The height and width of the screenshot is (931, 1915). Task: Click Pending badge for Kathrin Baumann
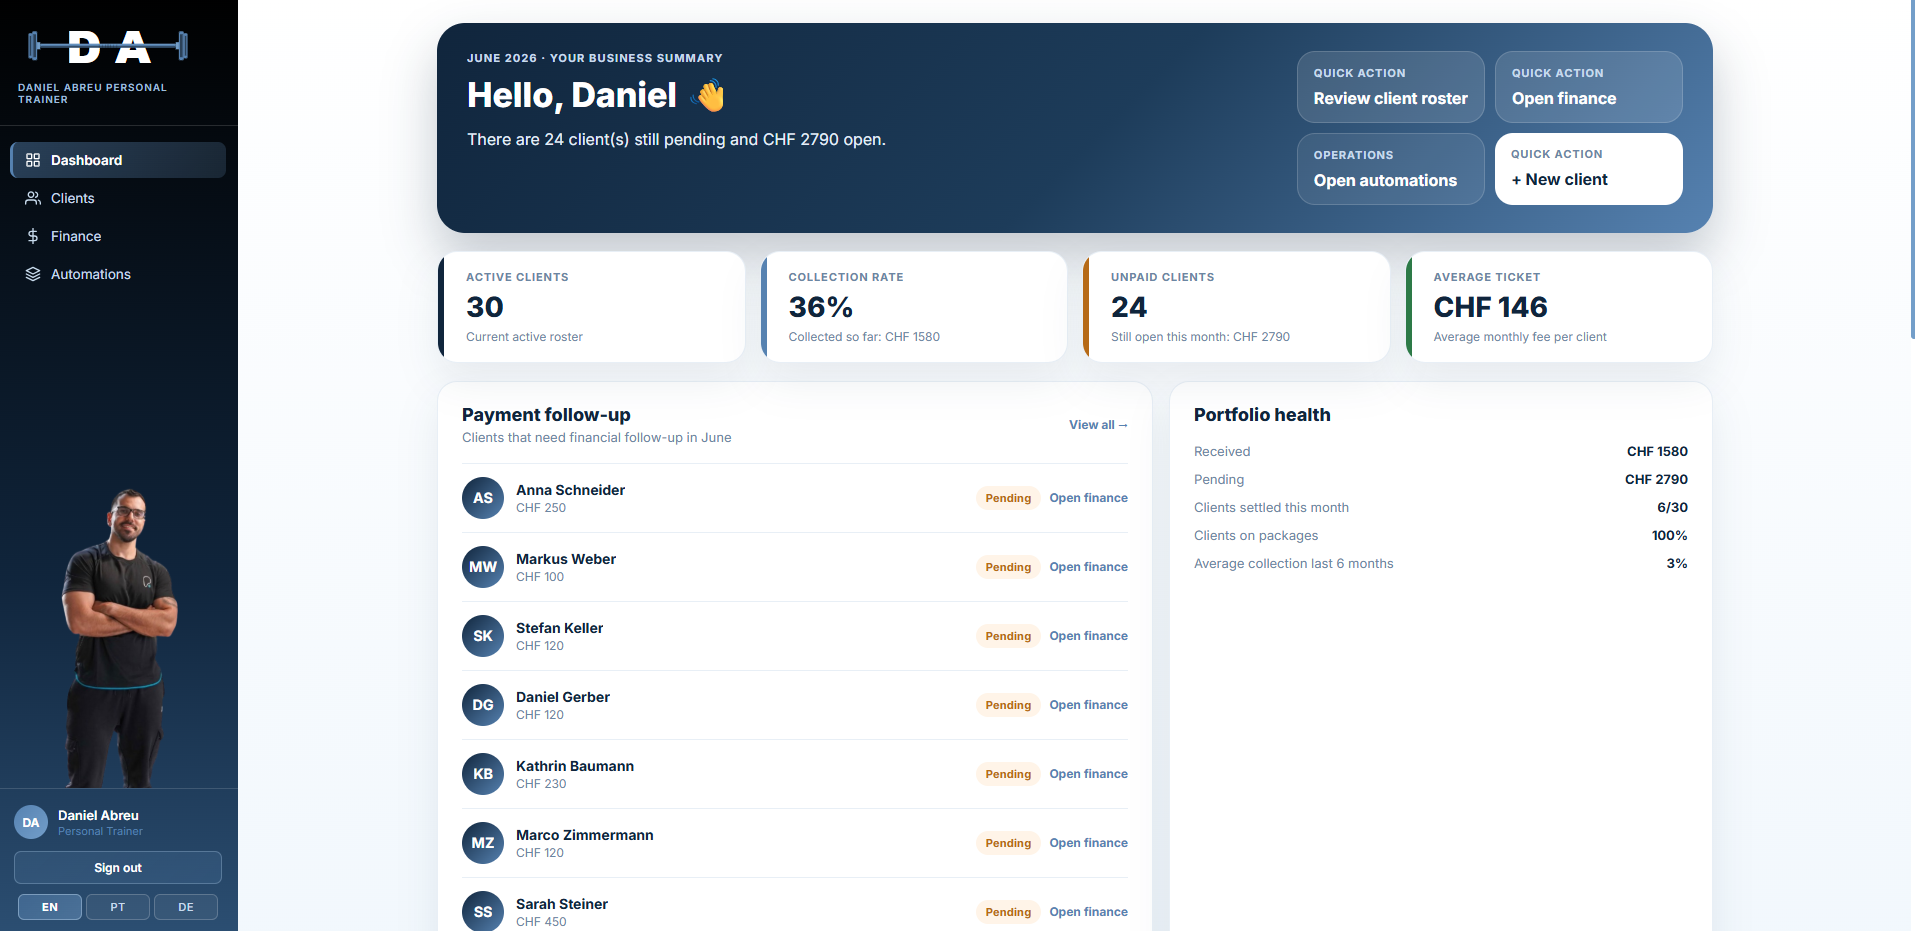tap(1008, 774)
